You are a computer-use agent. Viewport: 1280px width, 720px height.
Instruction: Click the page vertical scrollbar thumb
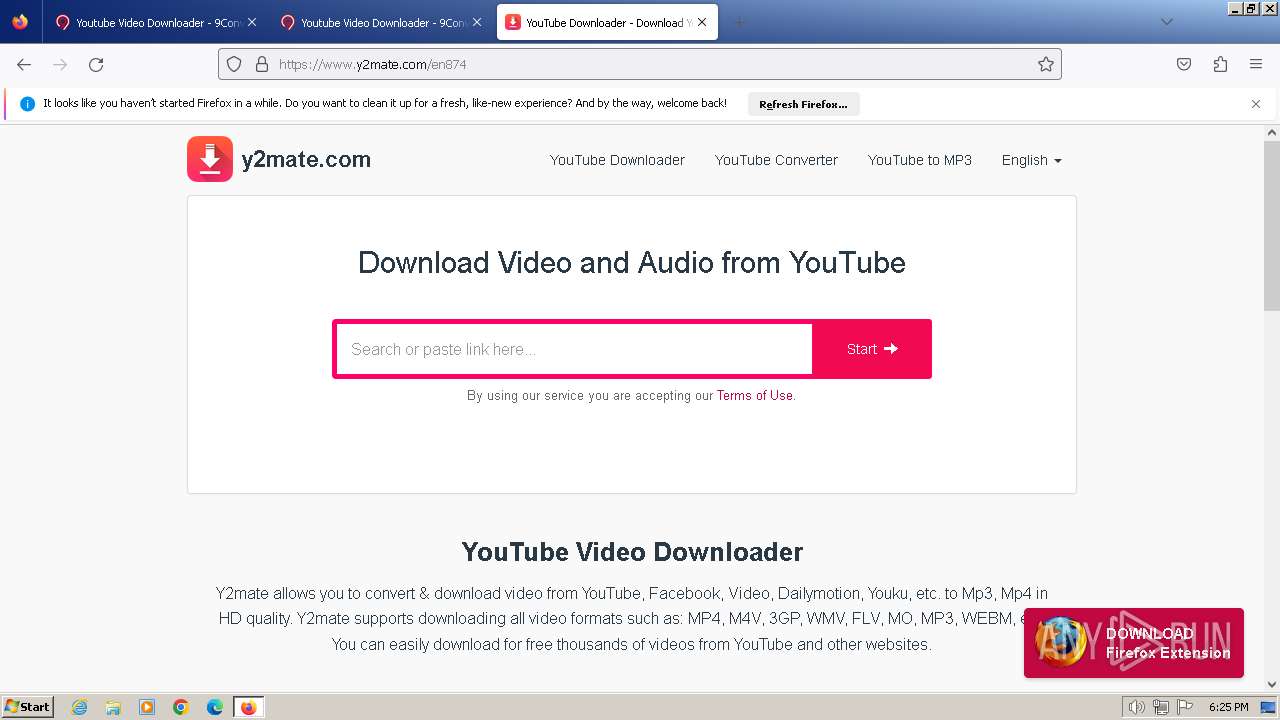coord(1272,226)
